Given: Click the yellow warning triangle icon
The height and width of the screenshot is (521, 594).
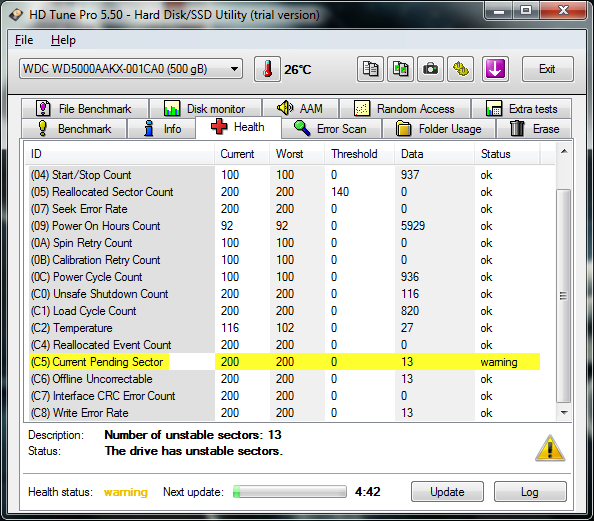Looking at the screenshot, I should point(550,448).
